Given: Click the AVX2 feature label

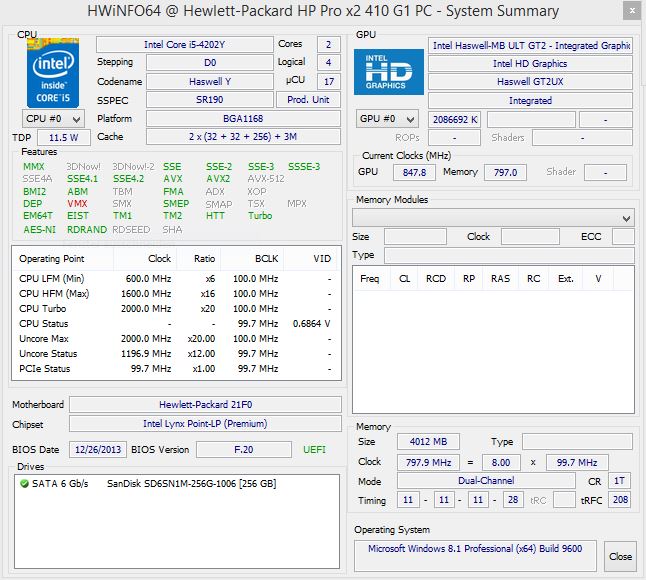Looking at the screenshot, I should 218,179.
